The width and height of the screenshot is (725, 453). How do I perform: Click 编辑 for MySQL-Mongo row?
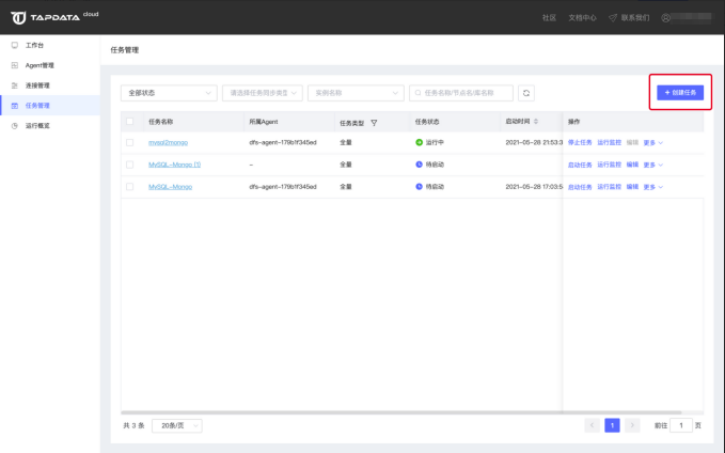point(632,187)
